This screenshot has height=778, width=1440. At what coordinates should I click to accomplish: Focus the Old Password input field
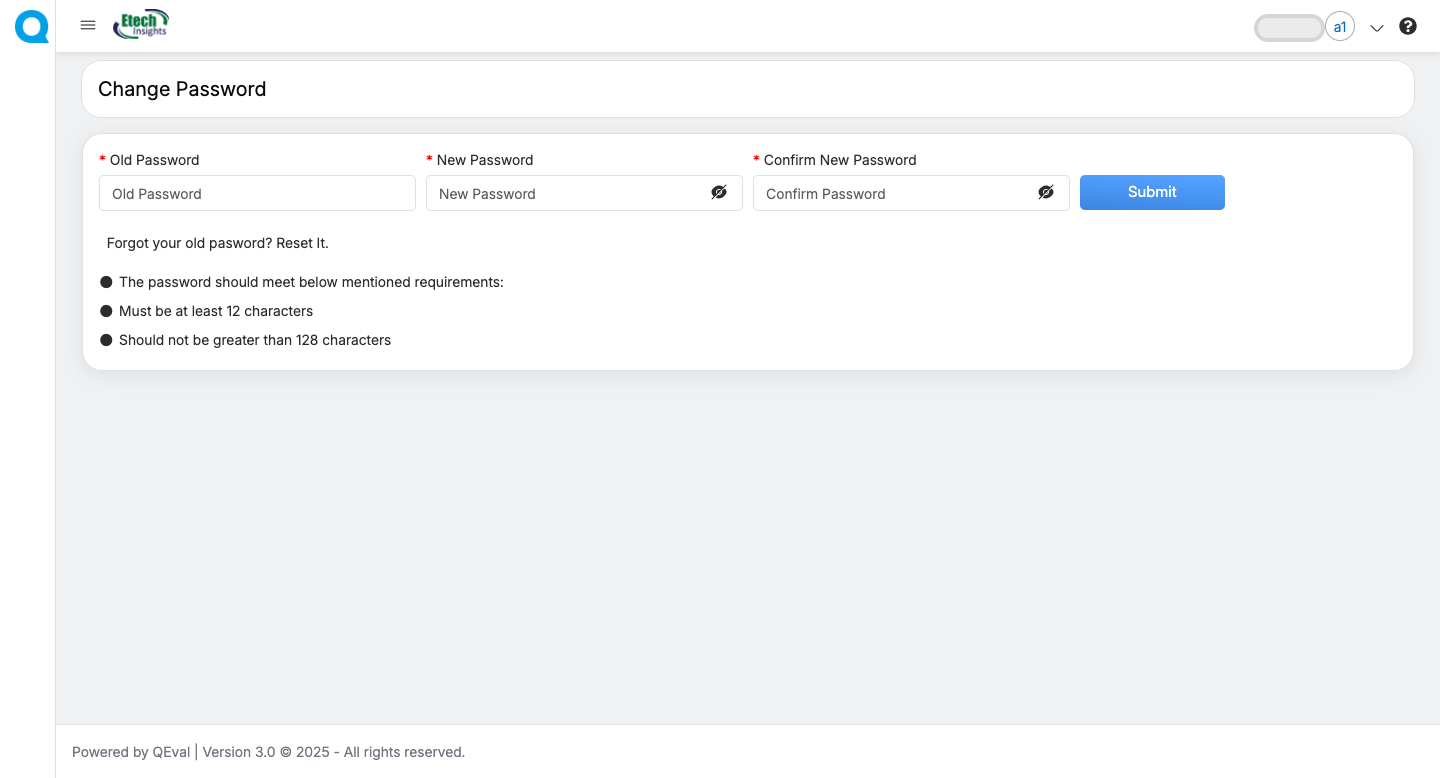(257, 193)
